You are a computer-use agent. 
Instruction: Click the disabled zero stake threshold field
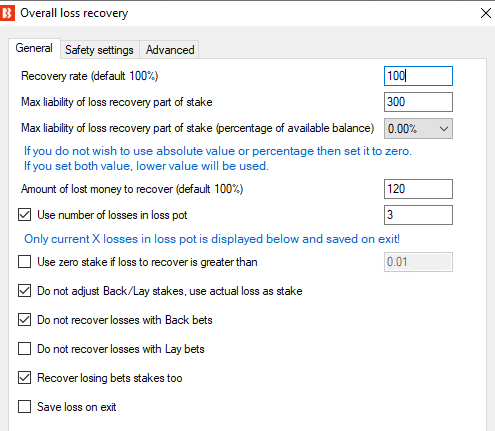tap(418, 262)
